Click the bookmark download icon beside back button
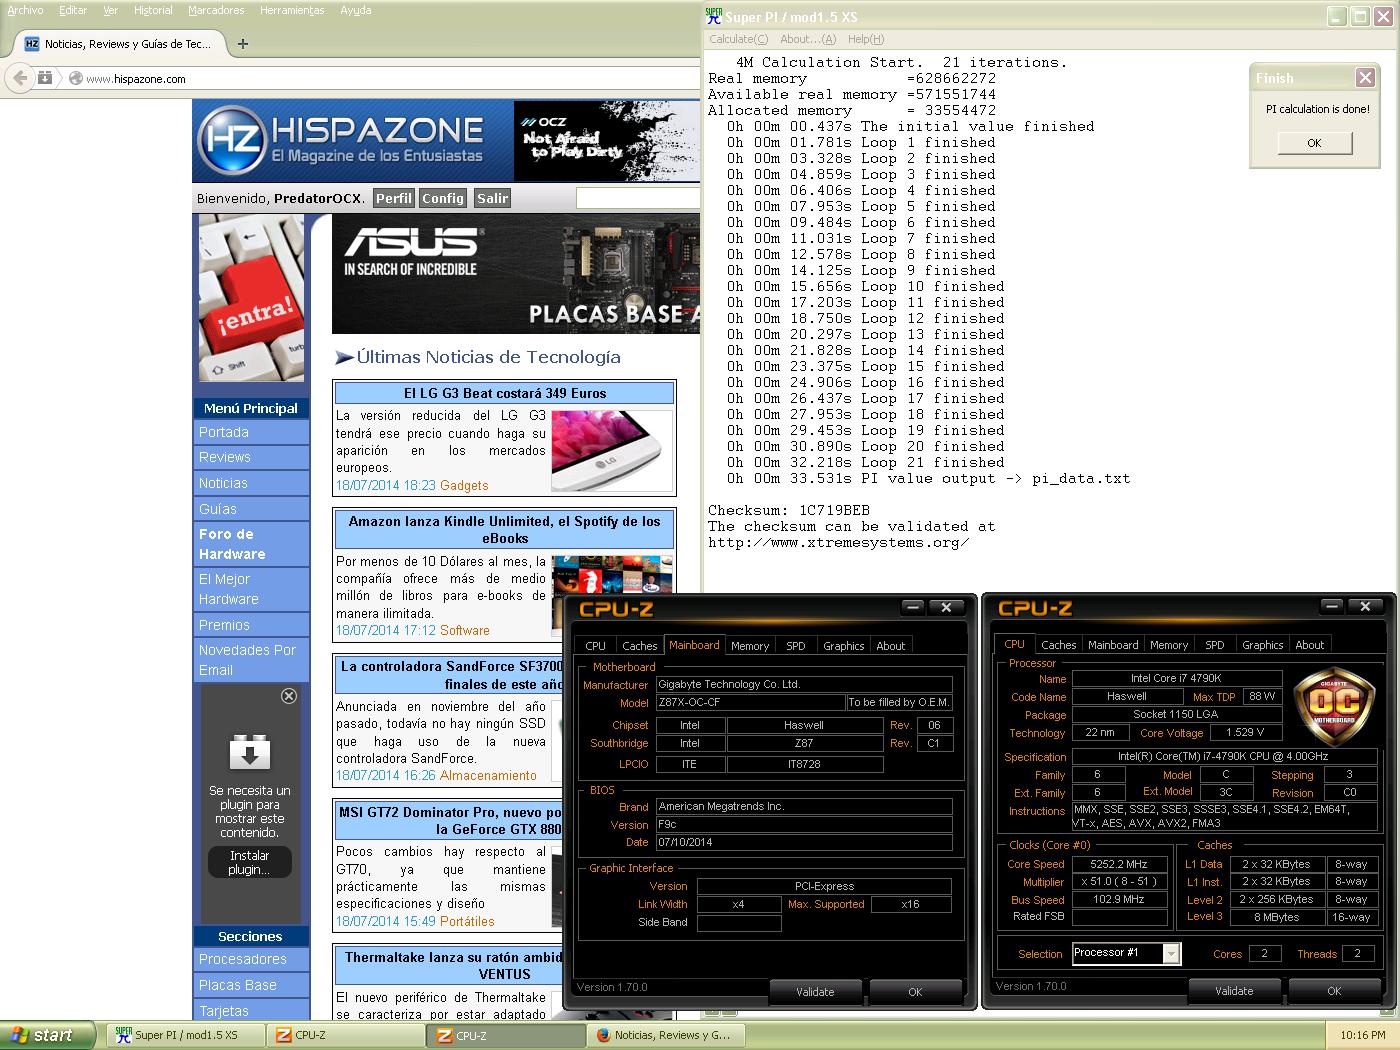The height and width of the screenshot is (1050, 1400). (45, 78)
